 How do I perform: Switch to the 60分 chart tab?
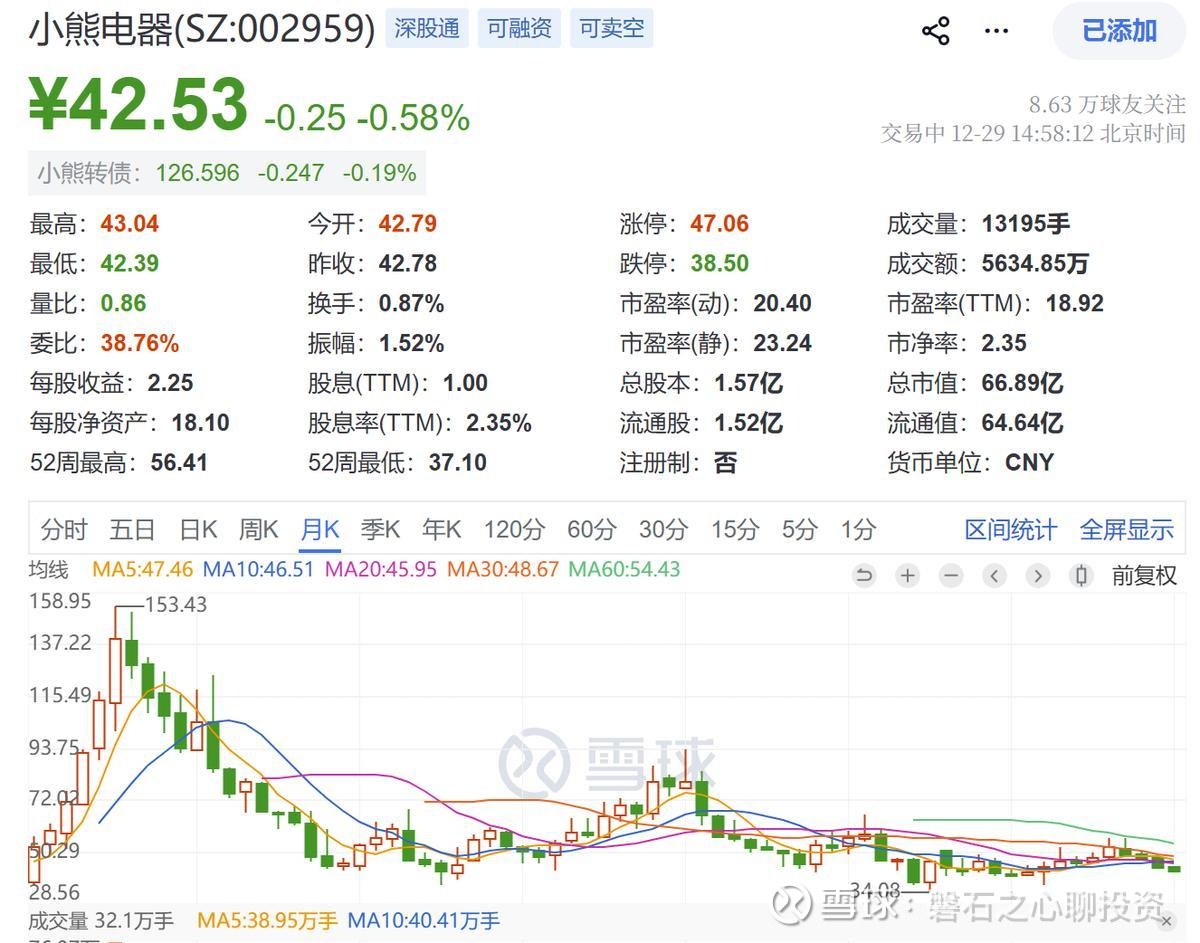[x=592, y=530]
